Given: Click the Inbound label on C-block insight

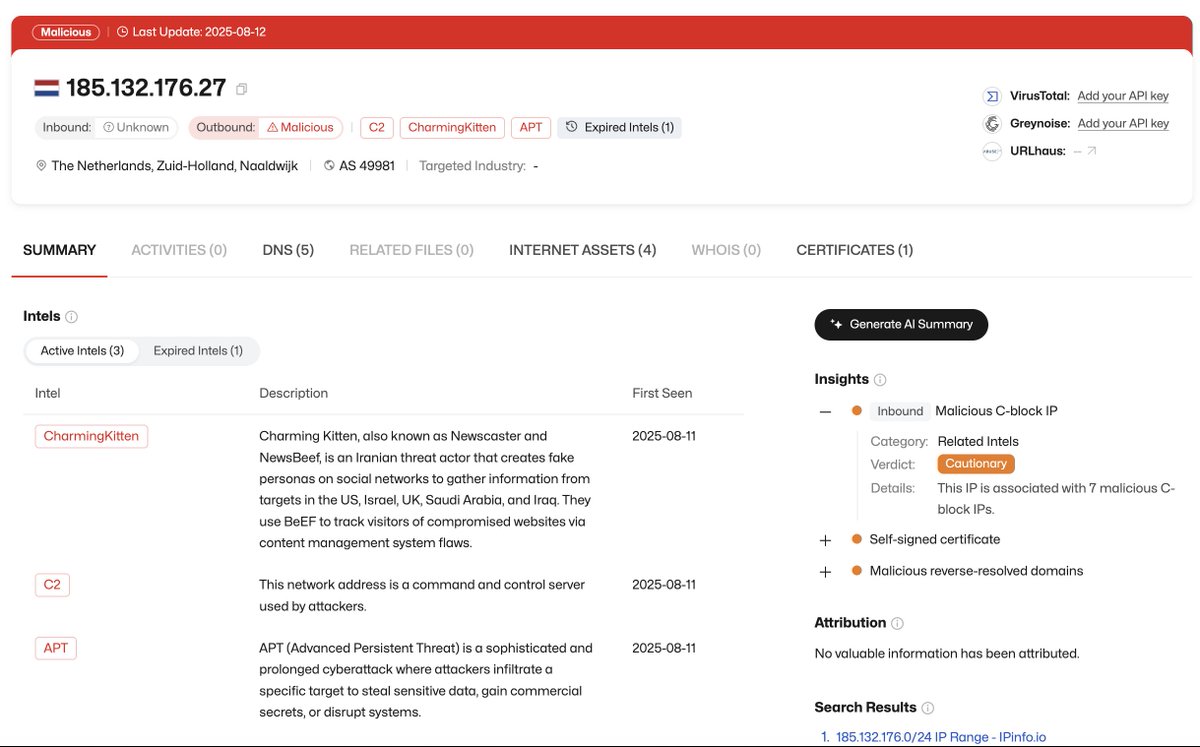Looking at the screenshot, I should pyautogui.click(x=900, y=411).
